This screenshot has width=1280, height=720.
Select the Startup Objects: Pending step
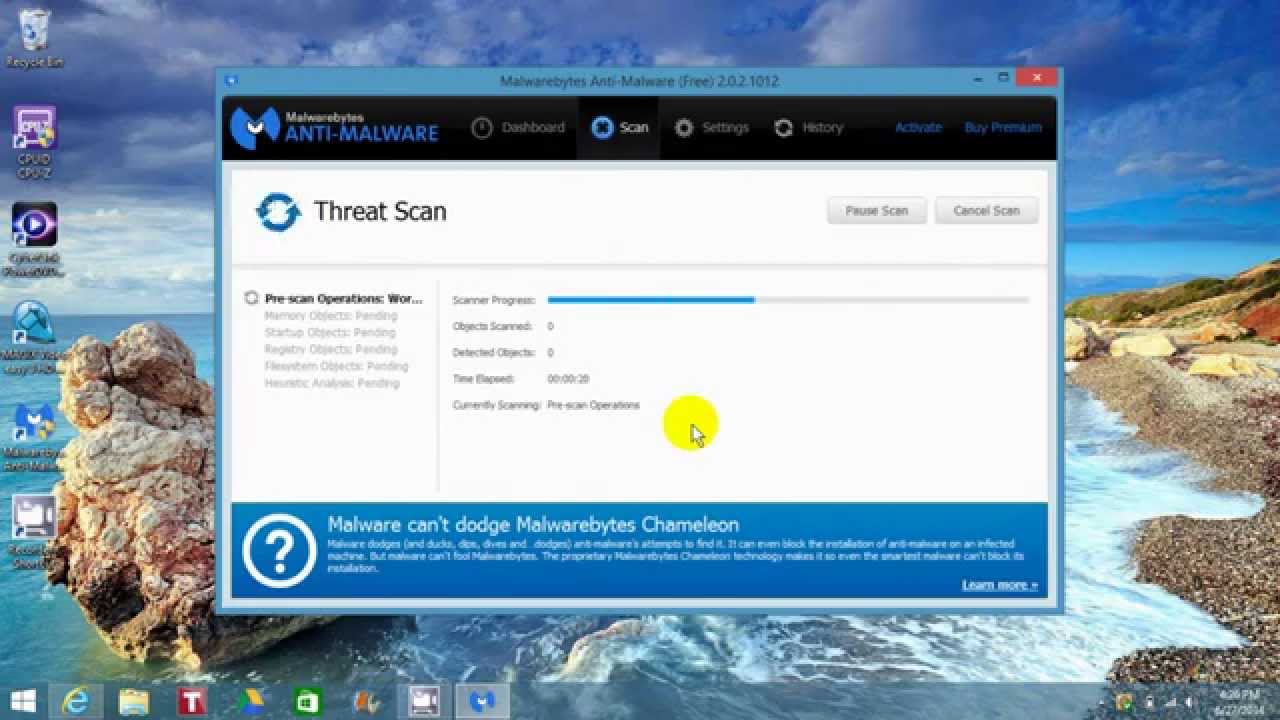pos(330,333)
